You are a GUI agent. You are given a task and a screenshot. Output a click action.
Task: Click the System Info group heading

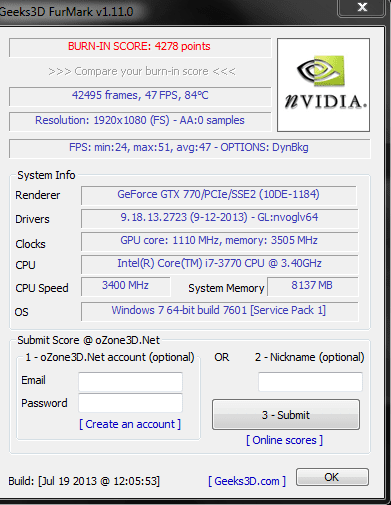point(46,175)
